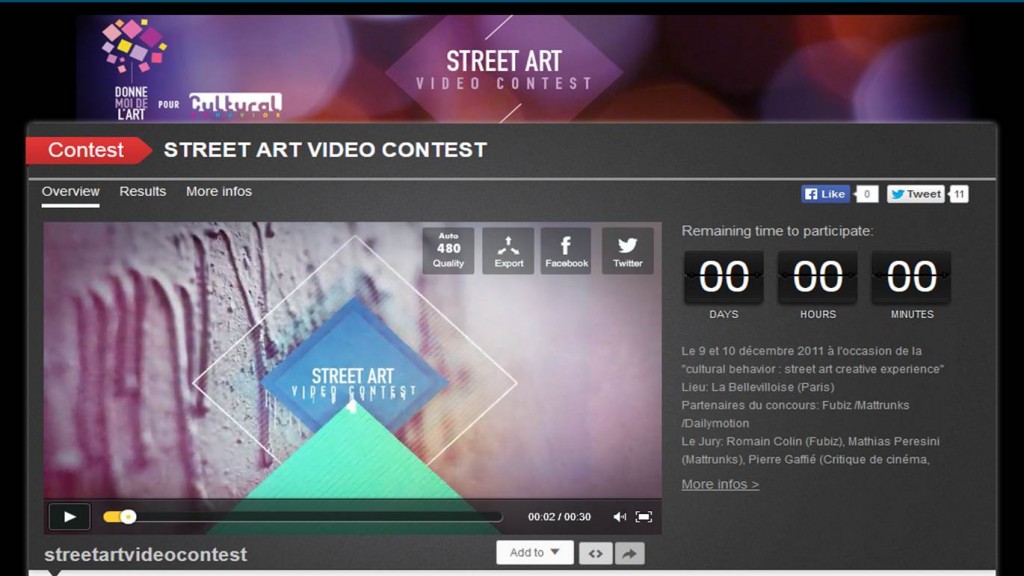Image resolution: width=1024 pixels, height=576 pixels.
Task: Click the share arrow button
Action: 629,553
